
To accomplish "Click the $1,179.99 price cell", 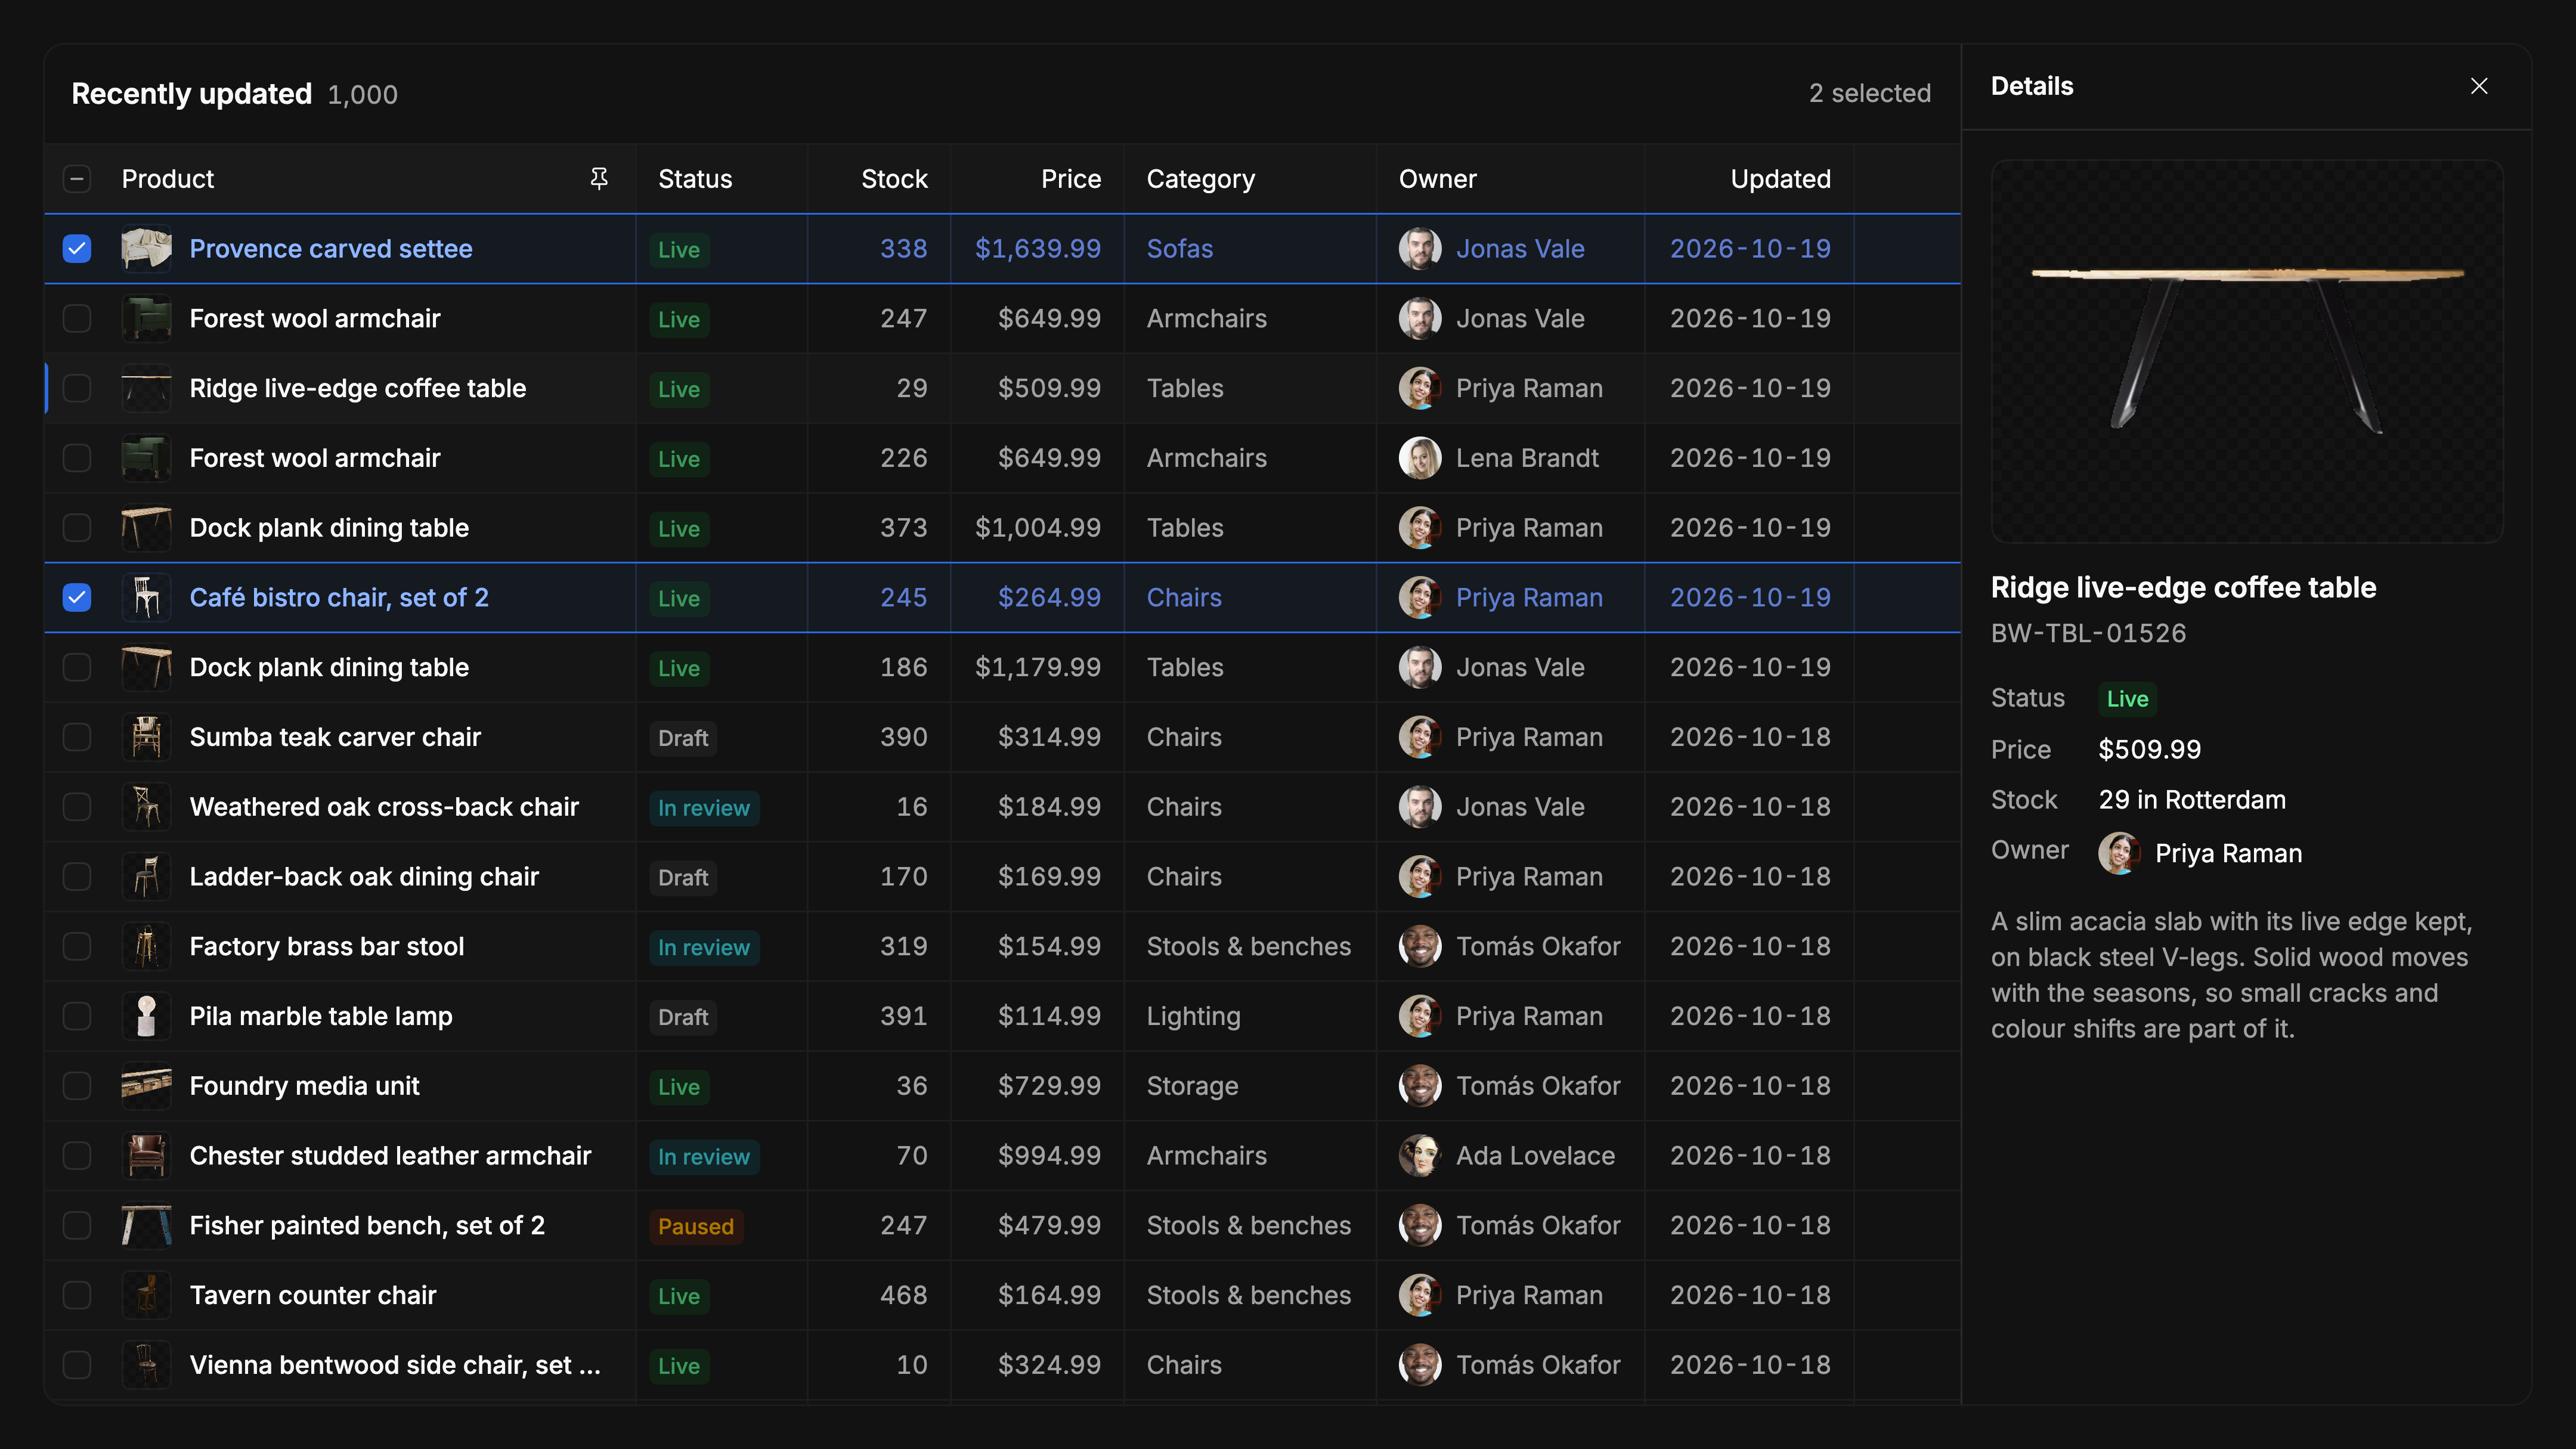I will (1038, 667).
